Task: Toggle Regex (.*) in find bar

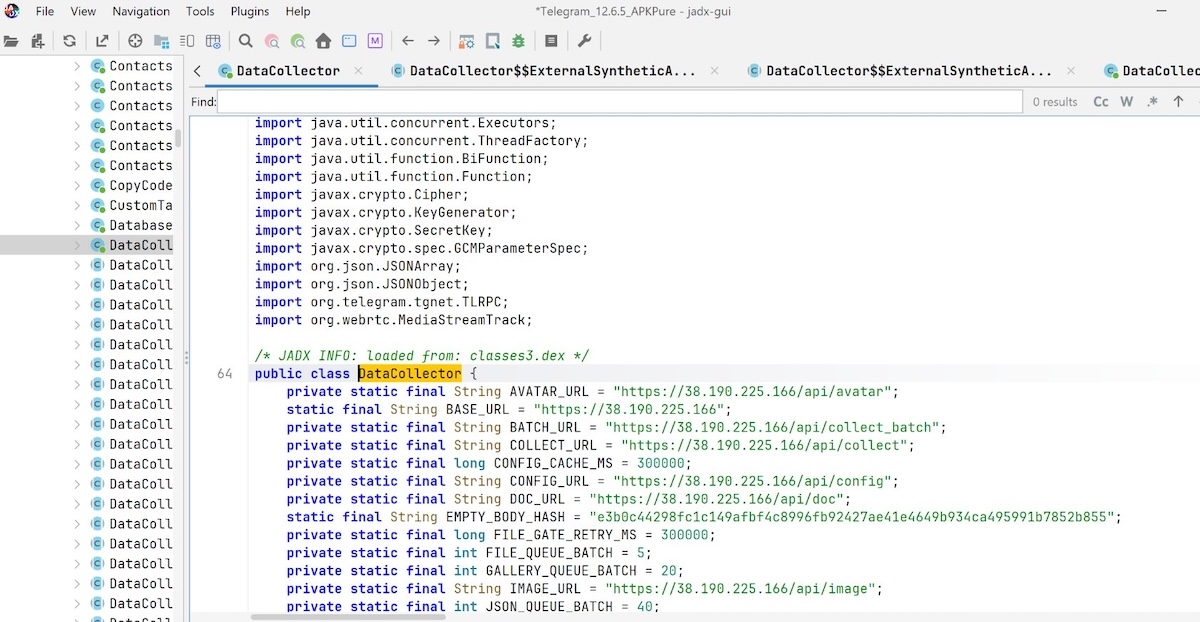Action: tap(1152, 102)
